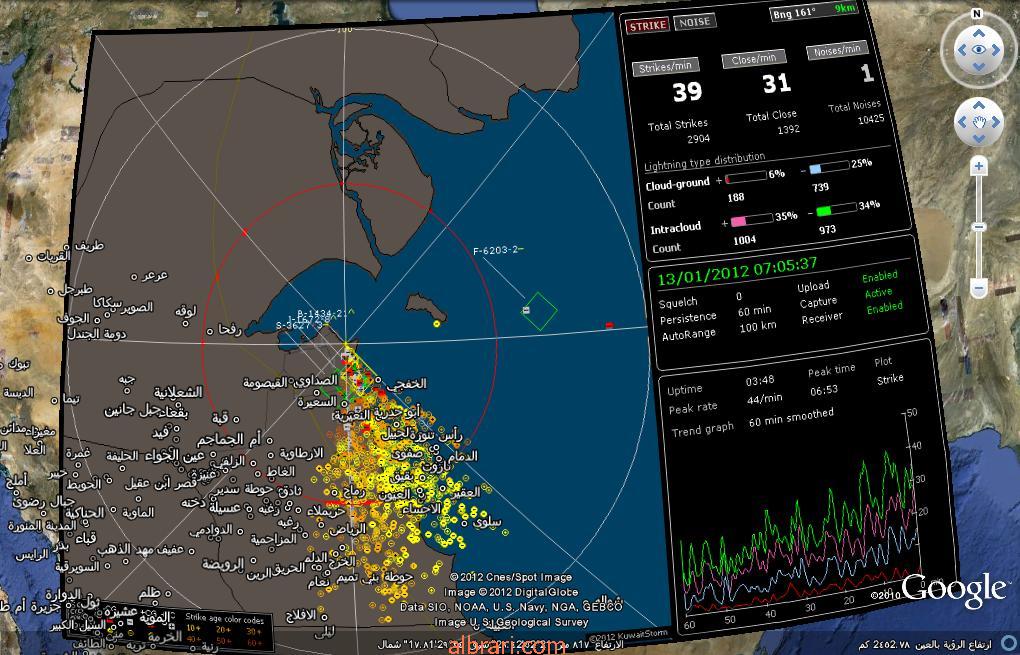Zoom in with the plus button

pyautogui.click(x=979, y=167)
